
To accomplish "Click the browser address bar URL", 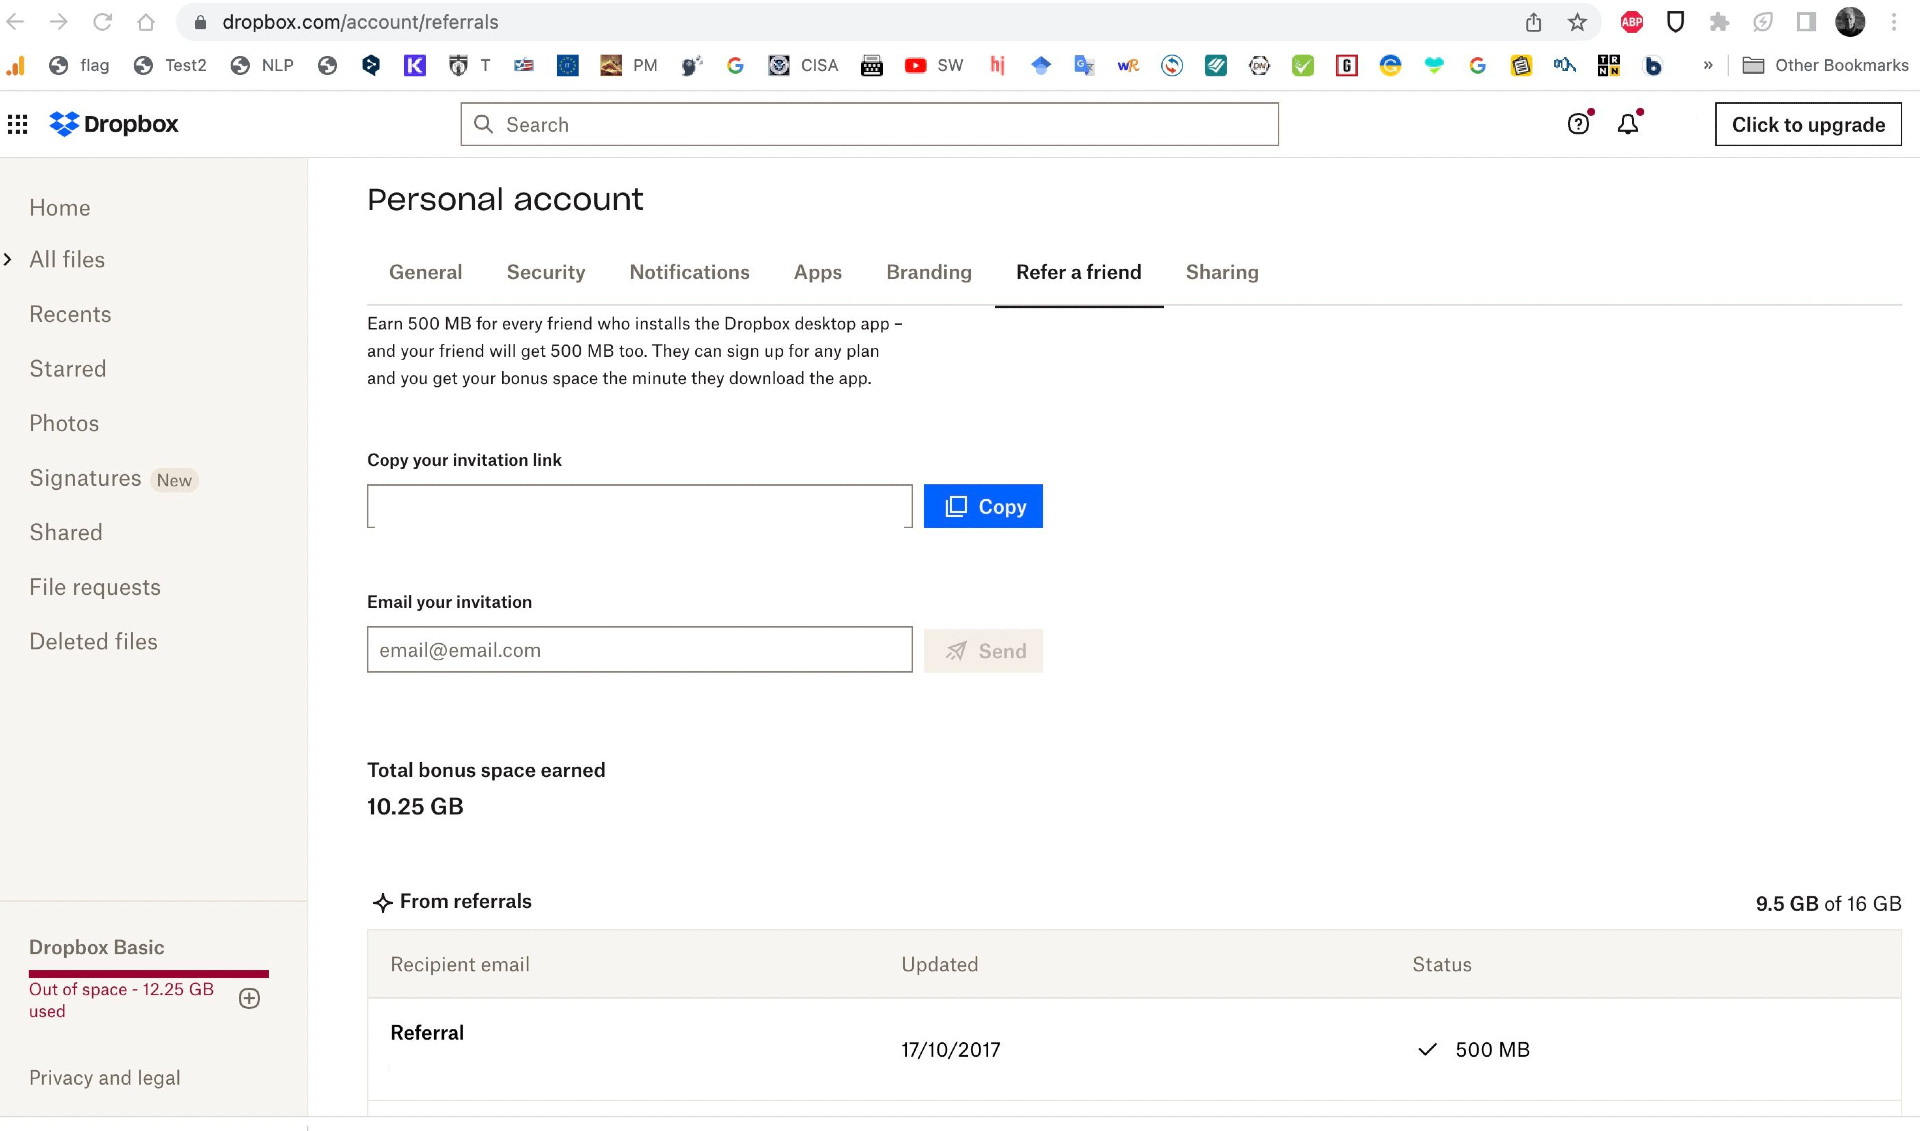I will click(360, 22).
